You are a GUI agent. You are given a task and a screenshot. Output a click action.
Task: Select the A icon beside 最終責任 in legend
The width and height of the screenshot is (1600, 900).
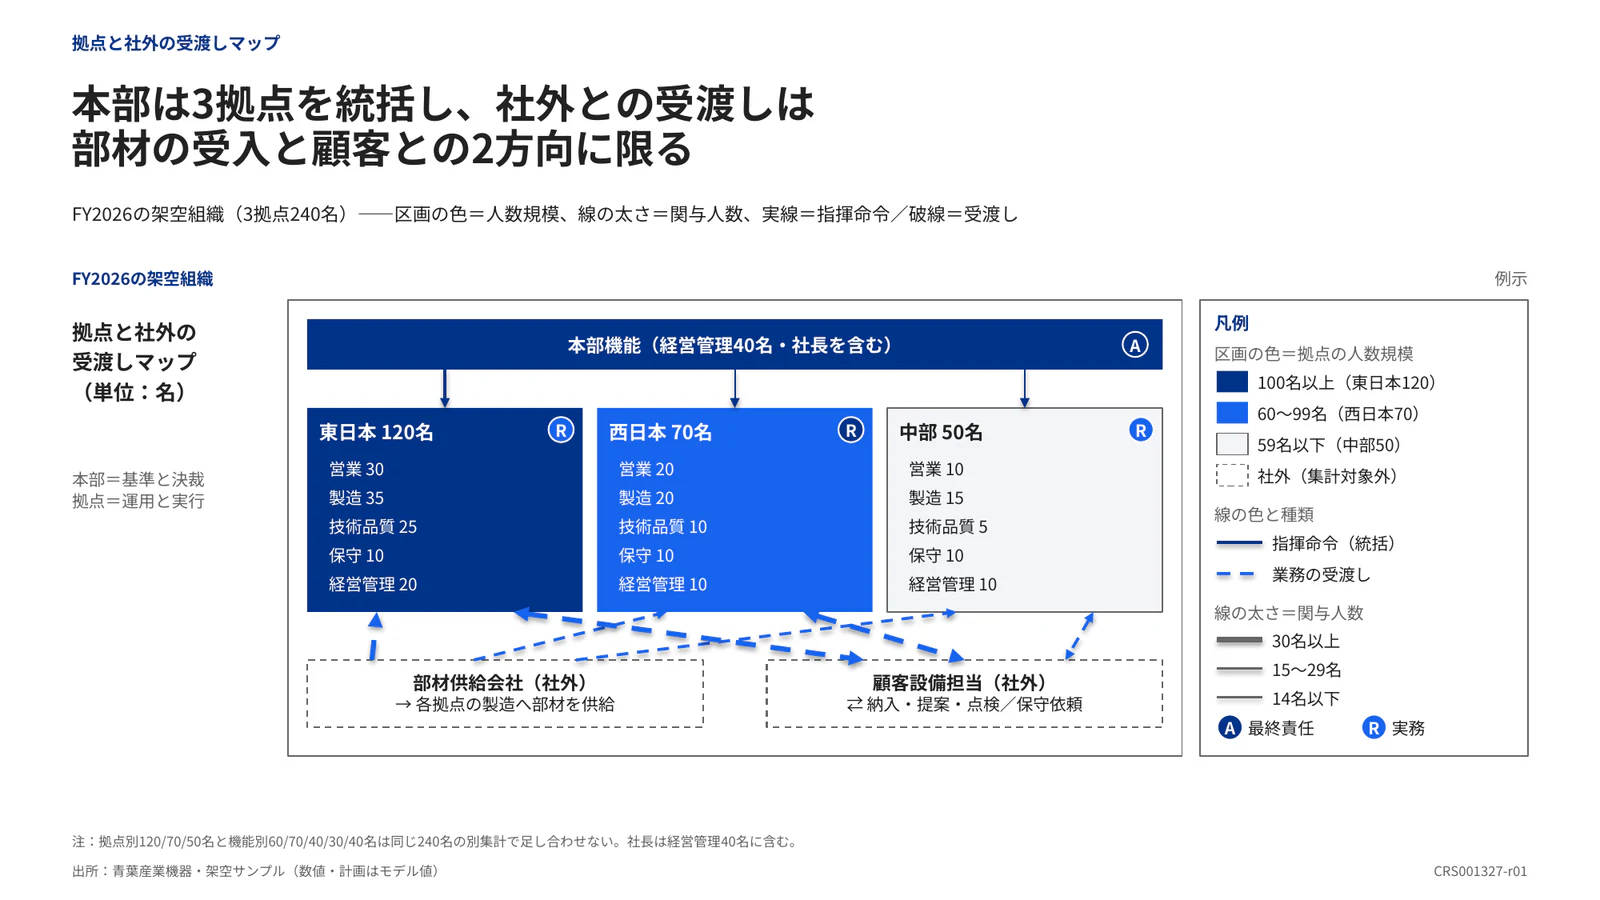1230,728
